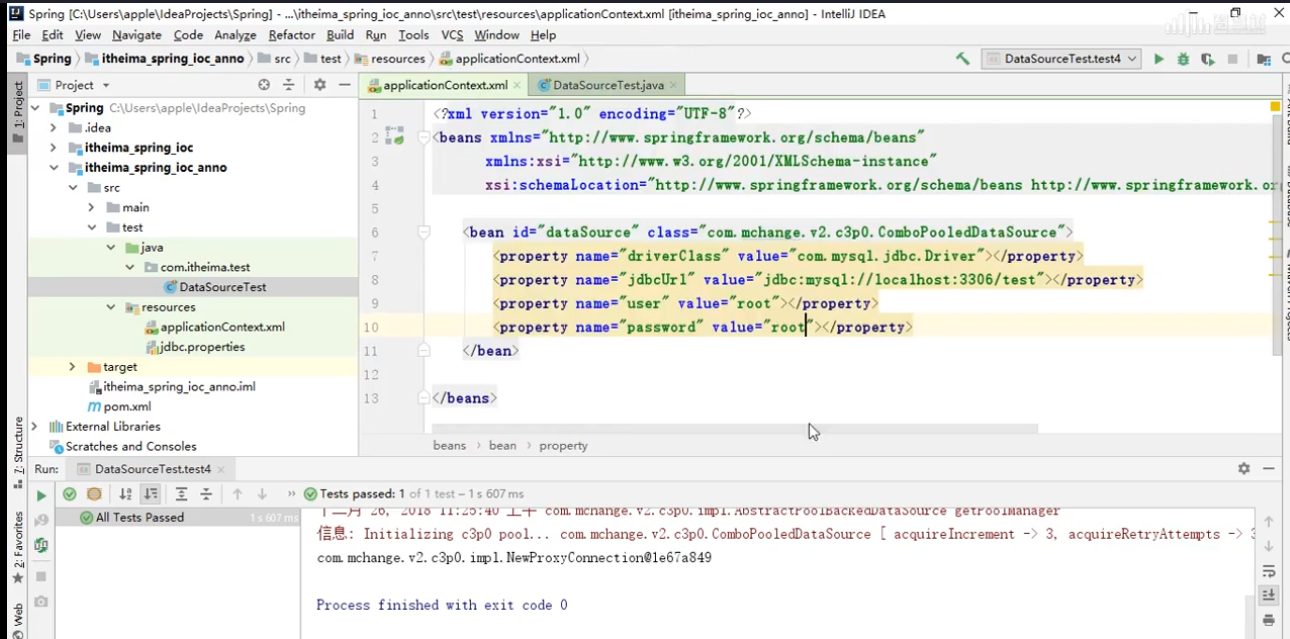Open Project Structure from the toolbar
1290x639 pixels.
click(x=1264, y=59)
